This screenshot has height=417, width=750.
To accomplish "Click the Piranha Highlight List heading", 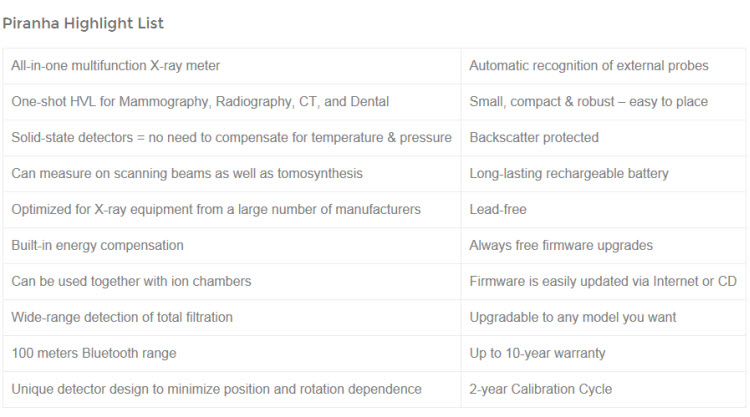I will (83, 22).
